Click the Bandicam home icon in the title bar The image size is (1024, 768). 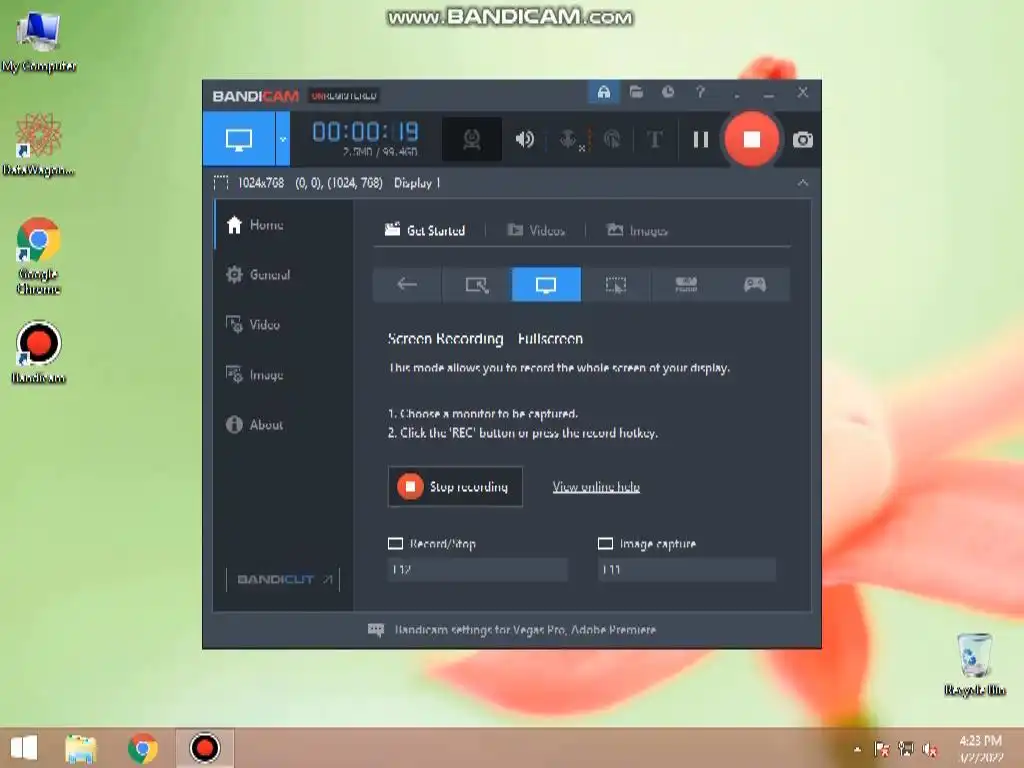(603, 92)
